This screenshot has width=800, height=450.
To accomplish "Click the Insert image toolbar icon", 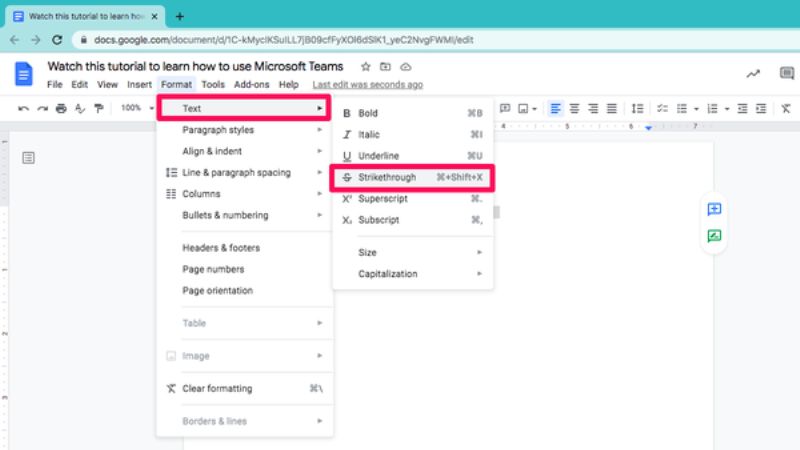I will [523, 108].
